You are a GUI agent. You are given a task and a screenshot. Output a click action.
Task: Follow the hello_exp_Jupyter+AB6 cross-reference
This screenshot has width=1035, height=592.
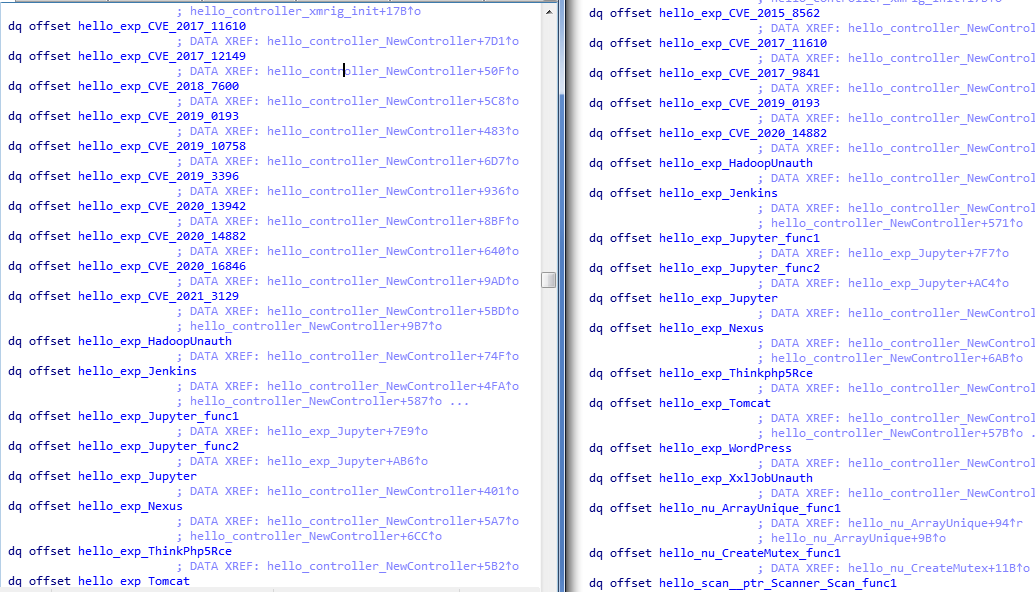[347, 461]
